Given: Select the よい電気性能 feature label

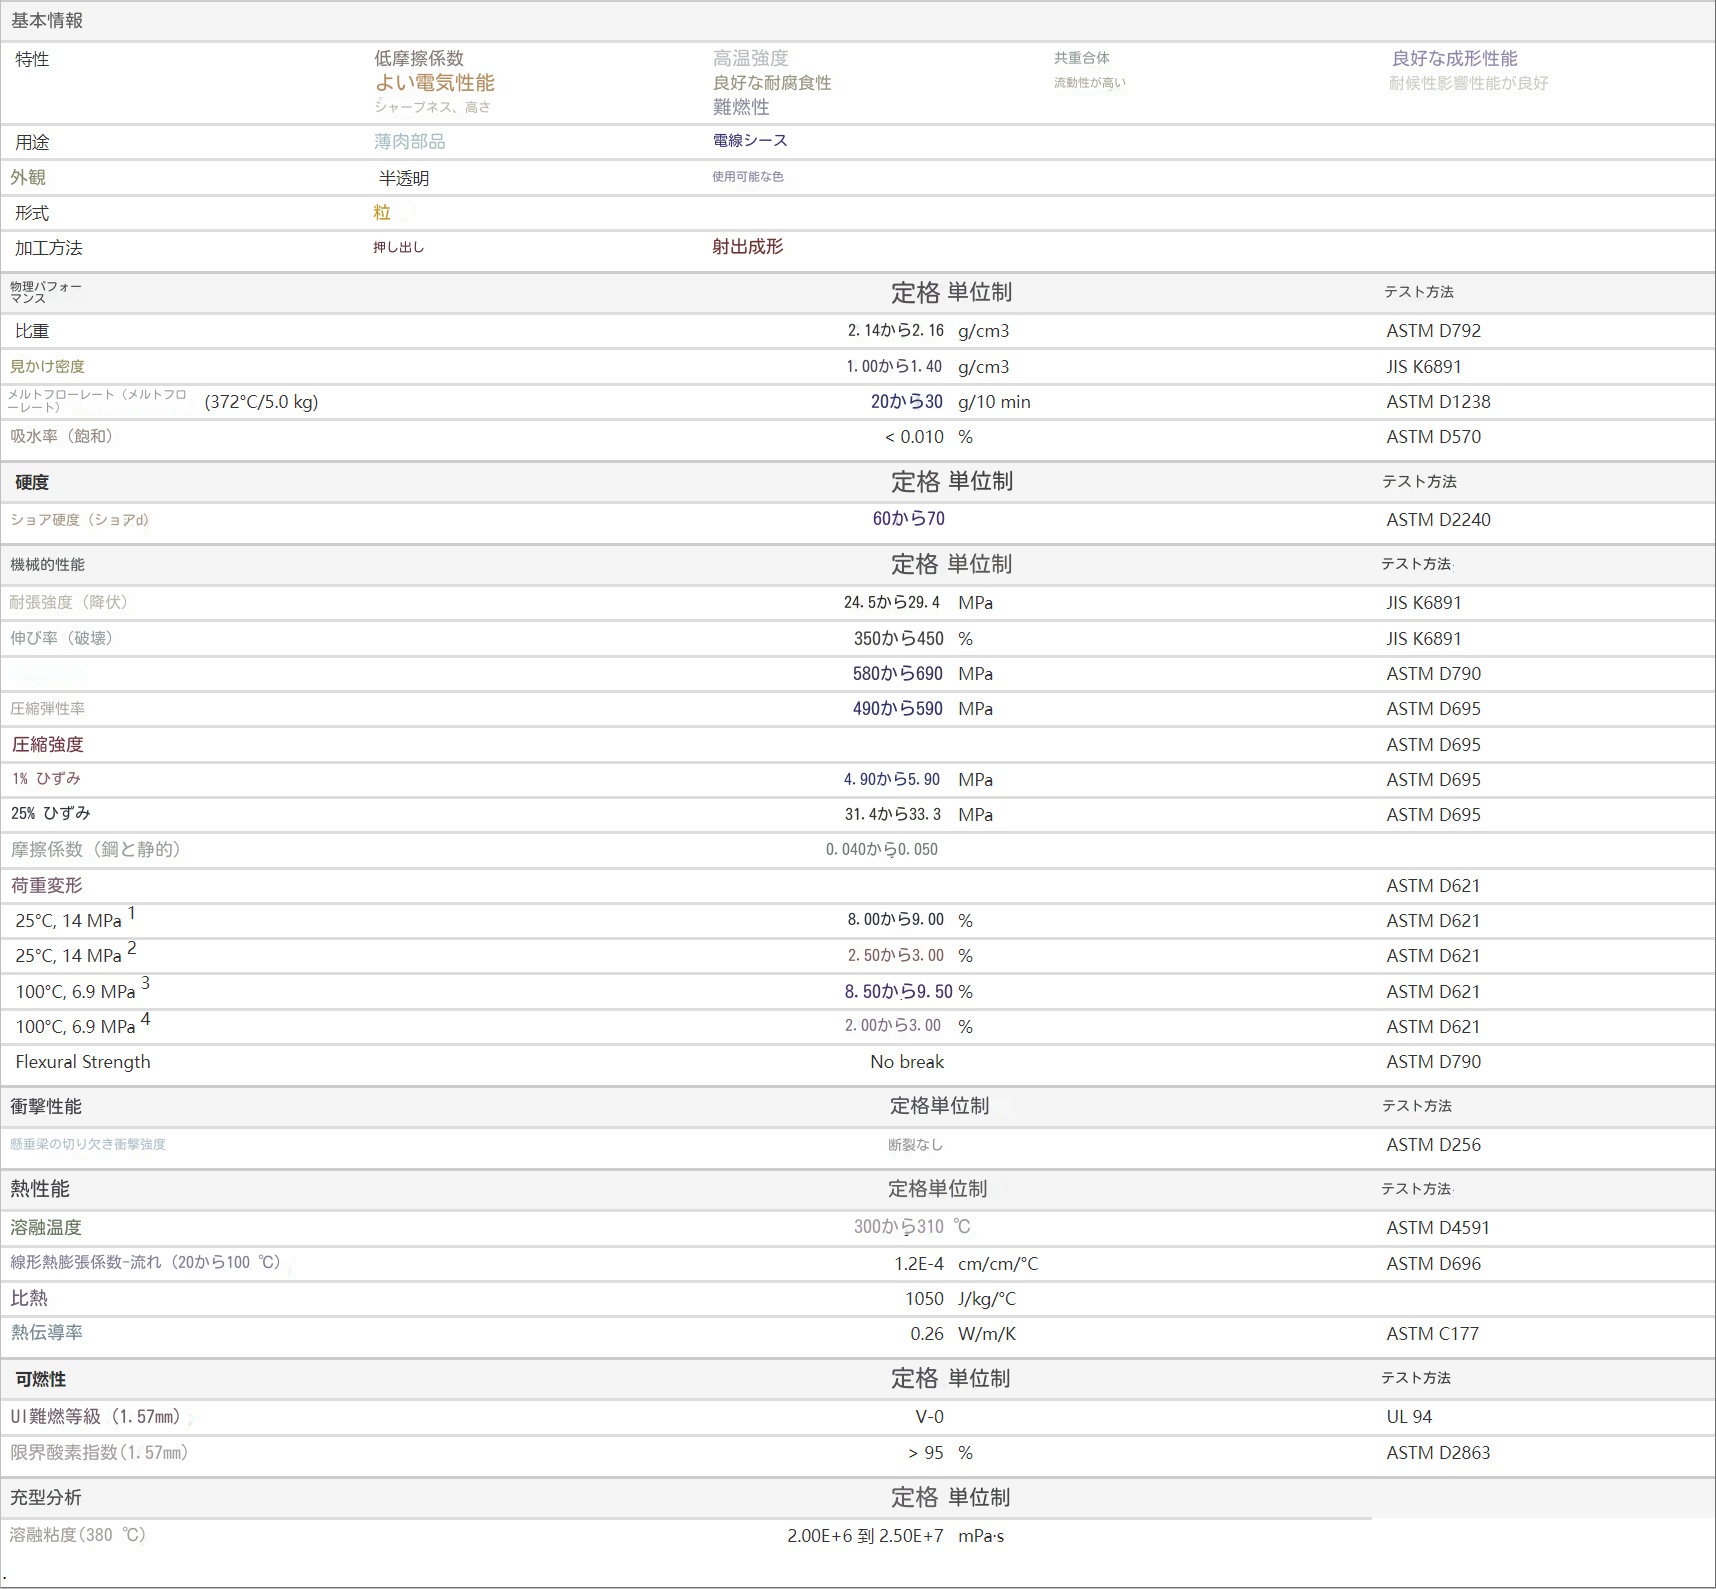Looking at the screenshot, I should [x=435, y=83].
